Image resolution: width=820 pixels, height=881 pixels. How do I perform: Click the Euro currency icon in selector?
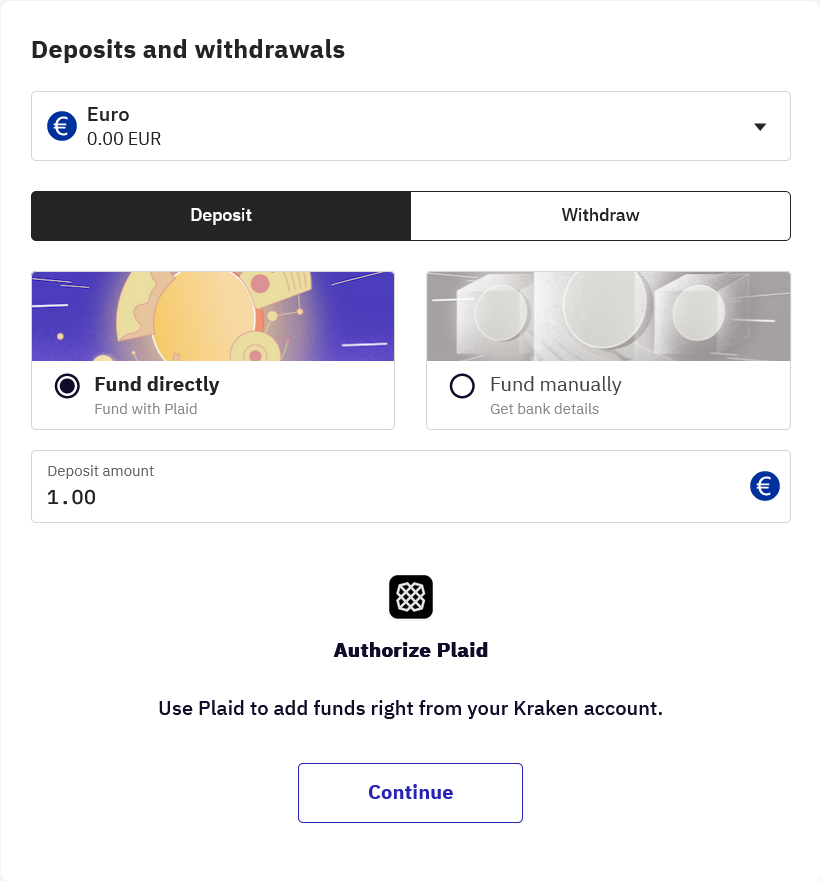pyautogui.click(x=62, y=126)
